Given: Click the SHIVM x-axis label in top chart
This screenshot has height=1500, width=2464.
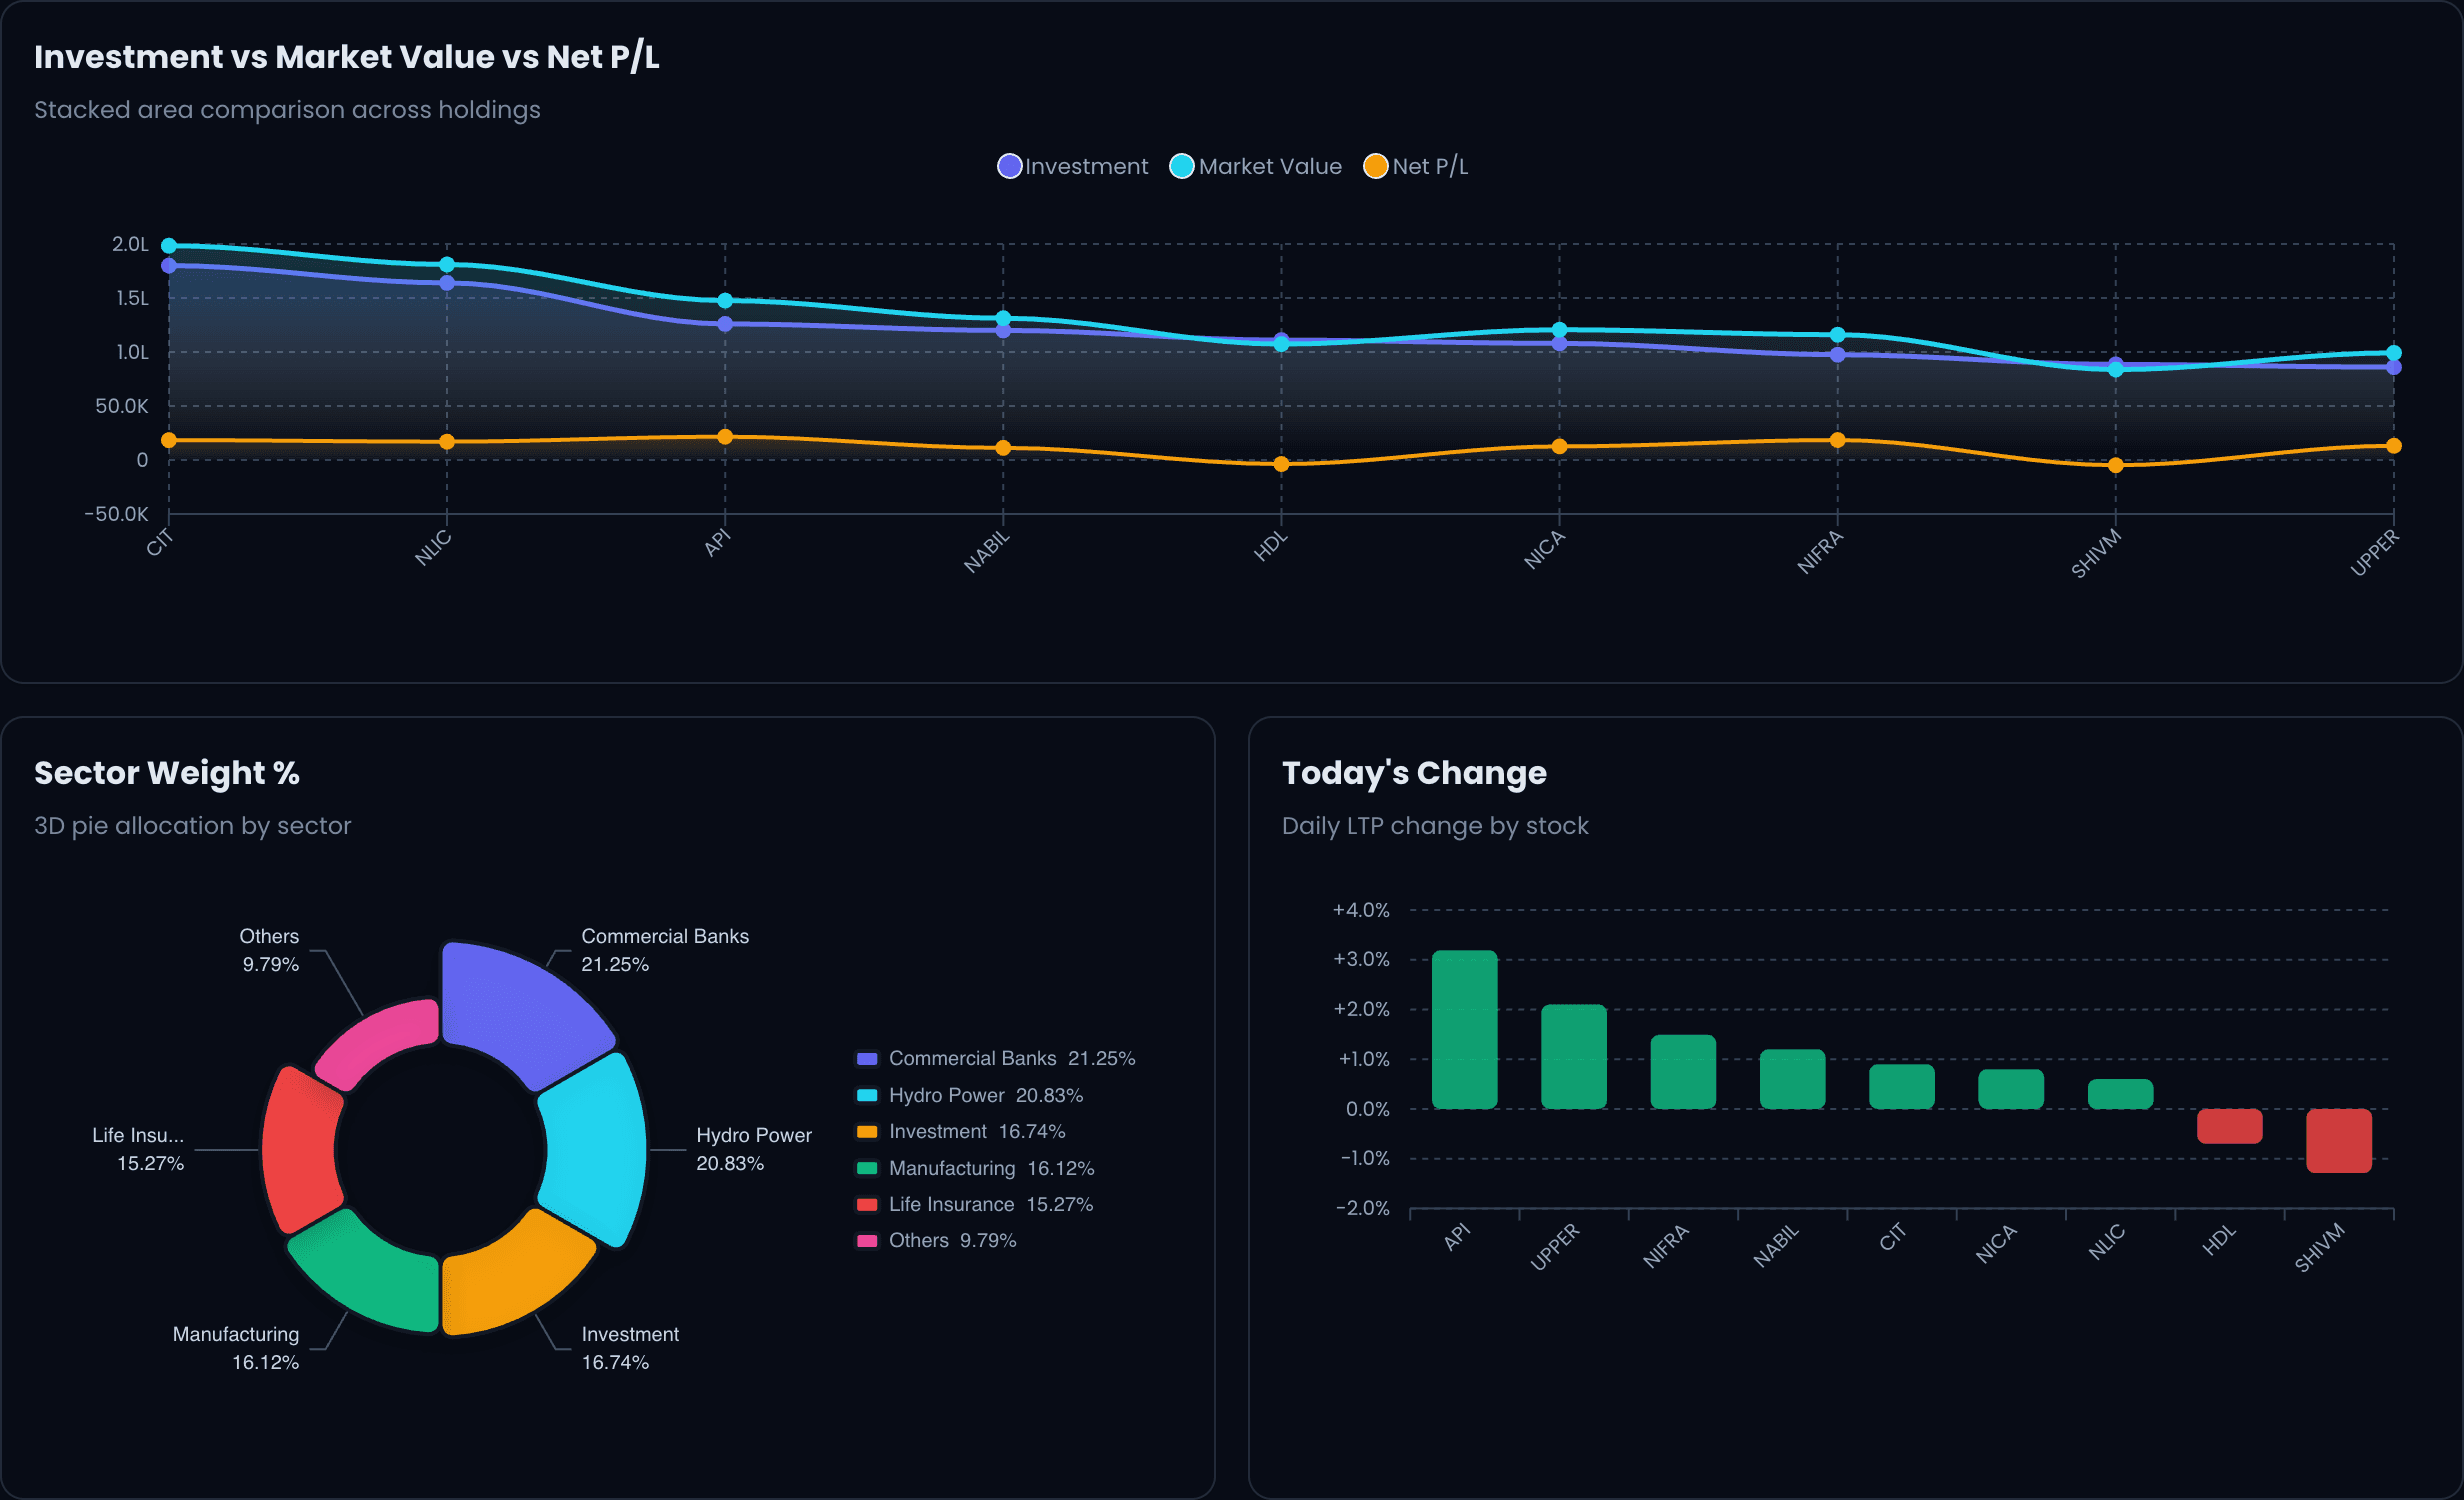Looking at the screenshot, I should coord(2095,554).
